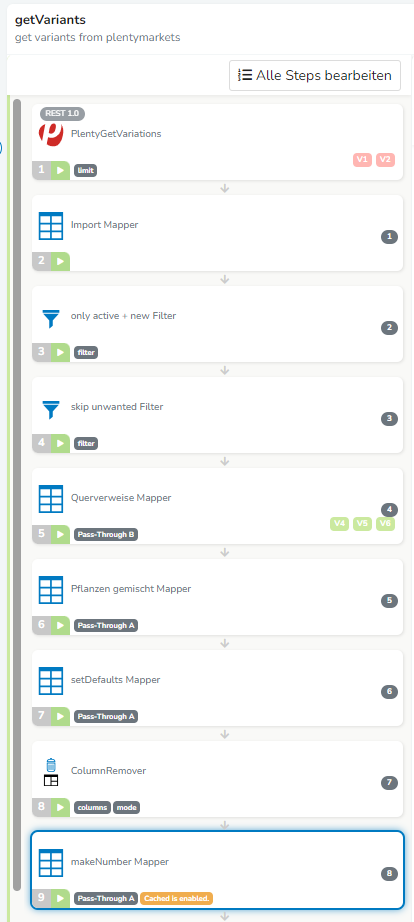Click the Import Mapper table icon
The image size is (414, 922).
[x=51, y=226]
